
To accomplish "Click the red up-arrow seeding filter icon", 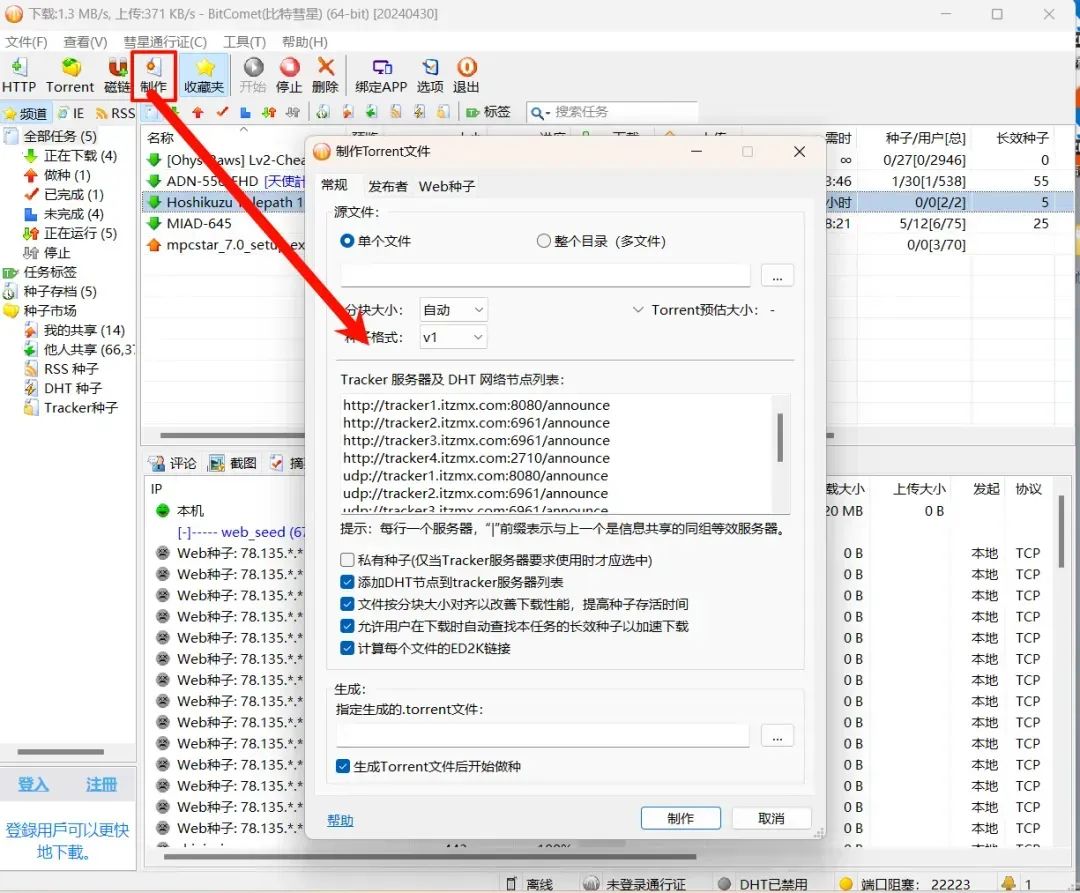I will tap(198, 112).
